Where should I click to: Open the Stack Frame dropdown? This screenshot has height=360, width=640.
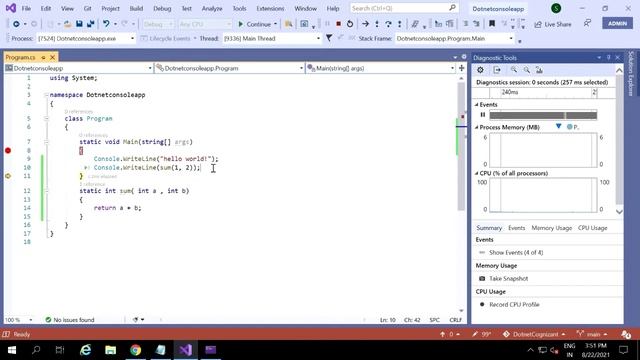(x=511, y=38)
